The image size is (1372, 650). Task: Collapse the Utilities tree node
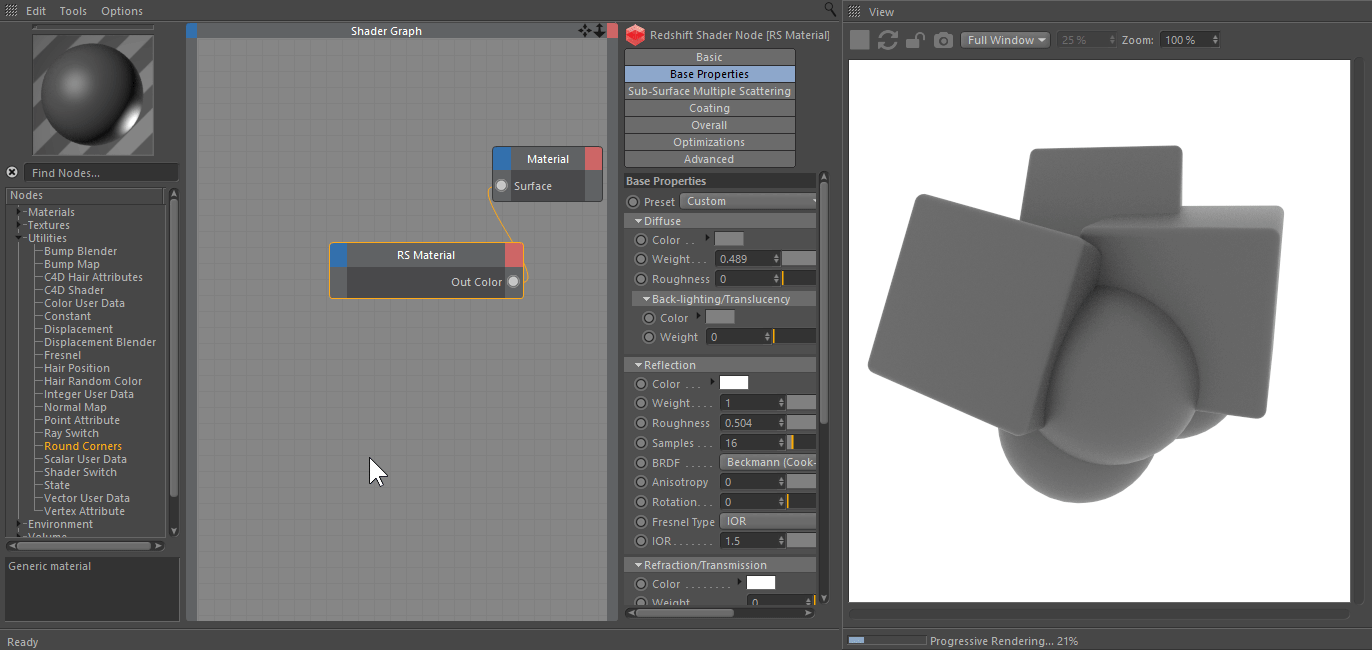20,238
